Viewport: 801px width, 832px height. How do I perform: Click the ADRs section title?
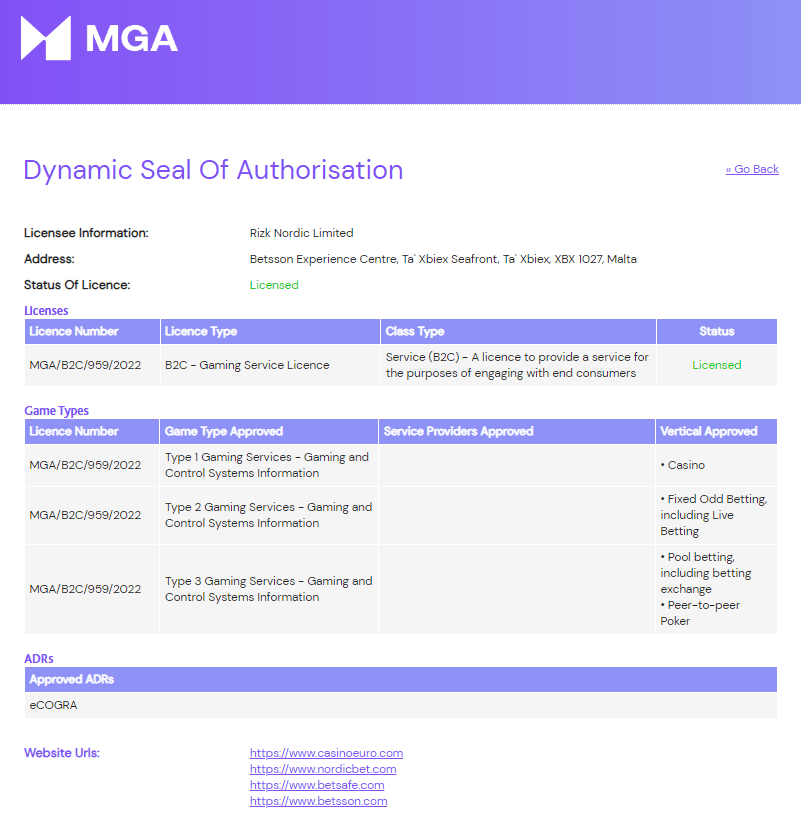point(39,658)
